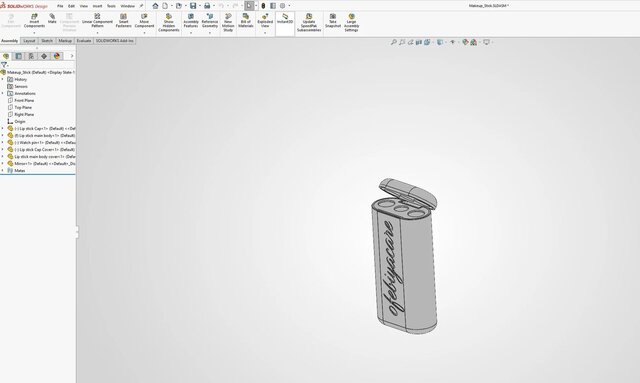640x383 pixels.
Task: Activate the Select cursor tool
Action: (x=249, y=6)
